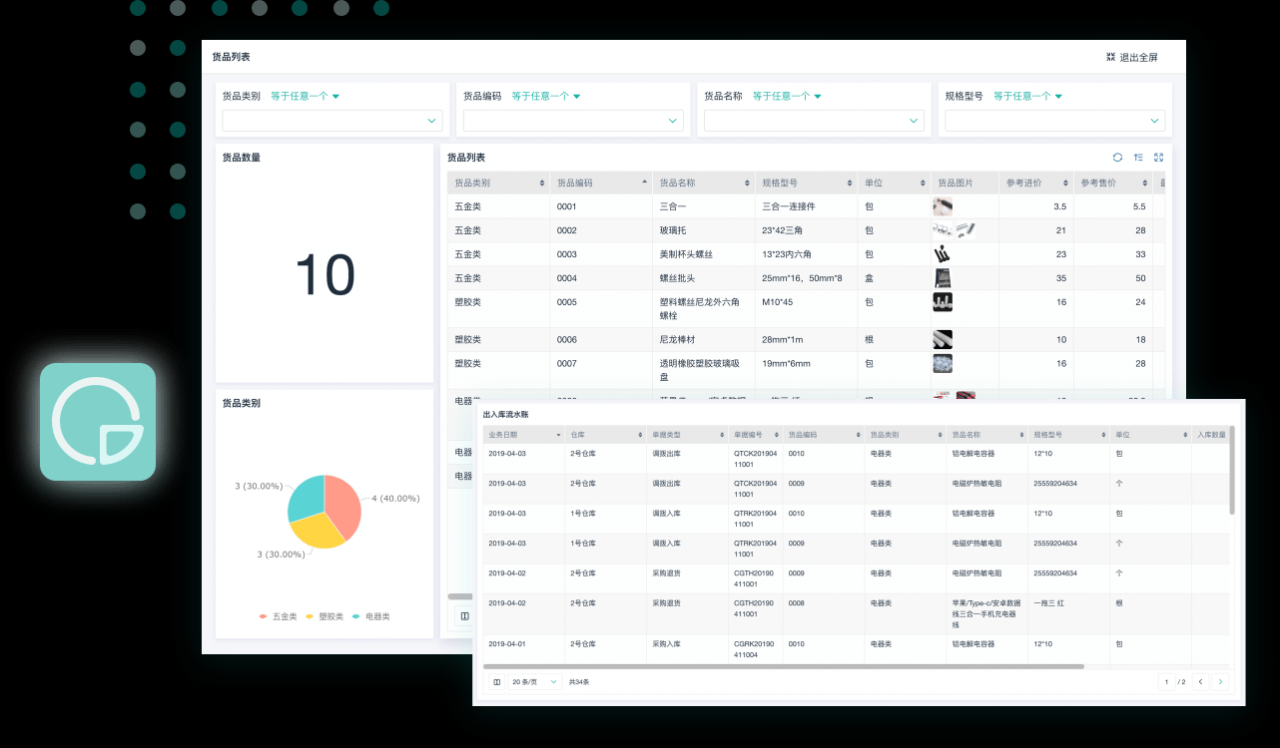Go to the next page of 出入库流水账
Image resolution: width=1280 pixels, height=748 pixels.
click(x=1220, y=682)
